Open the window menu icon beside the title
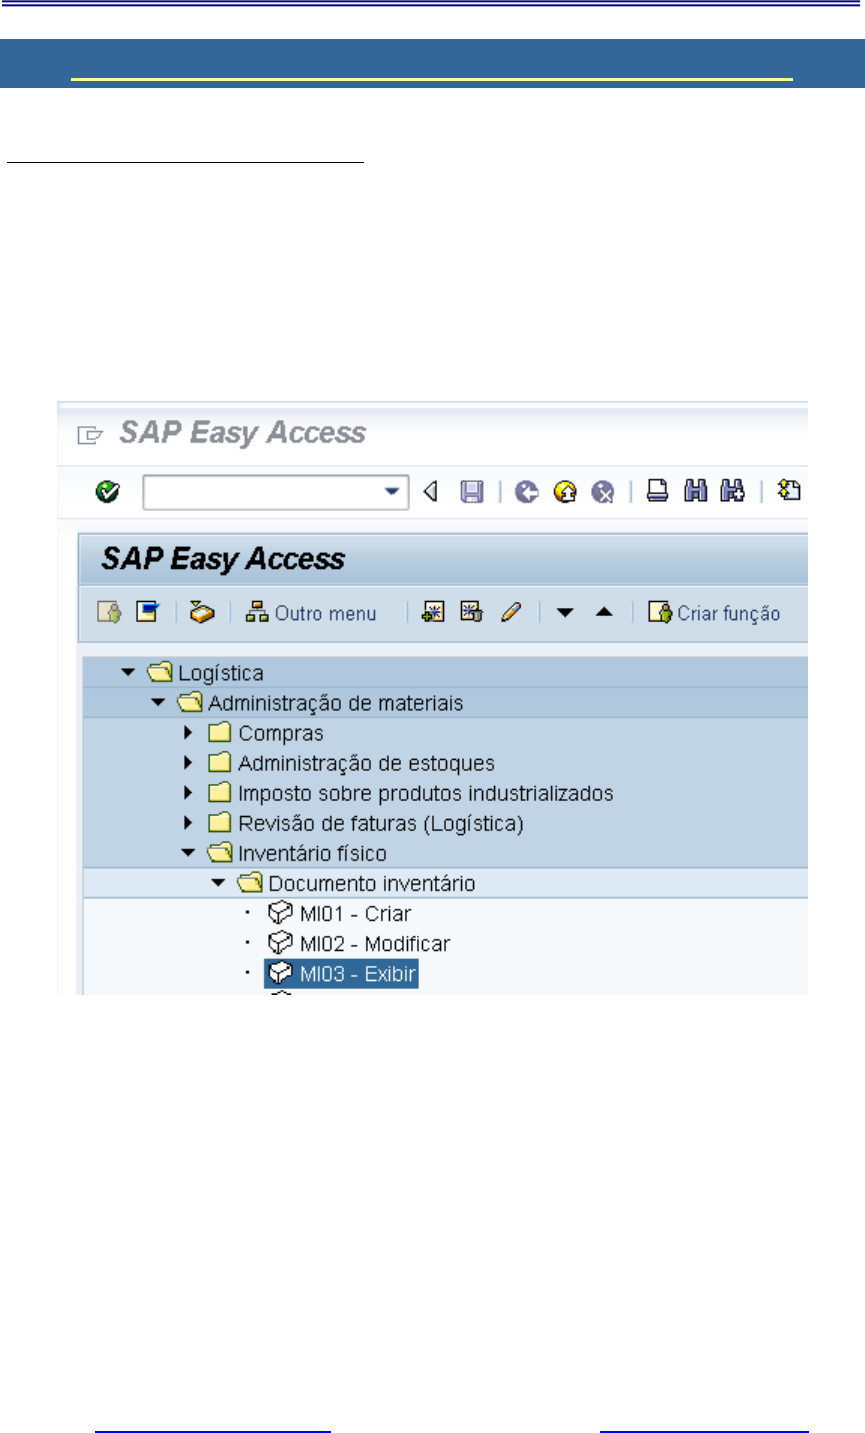The height and width of the screenshot is (1433, 865). click(90, 434)
